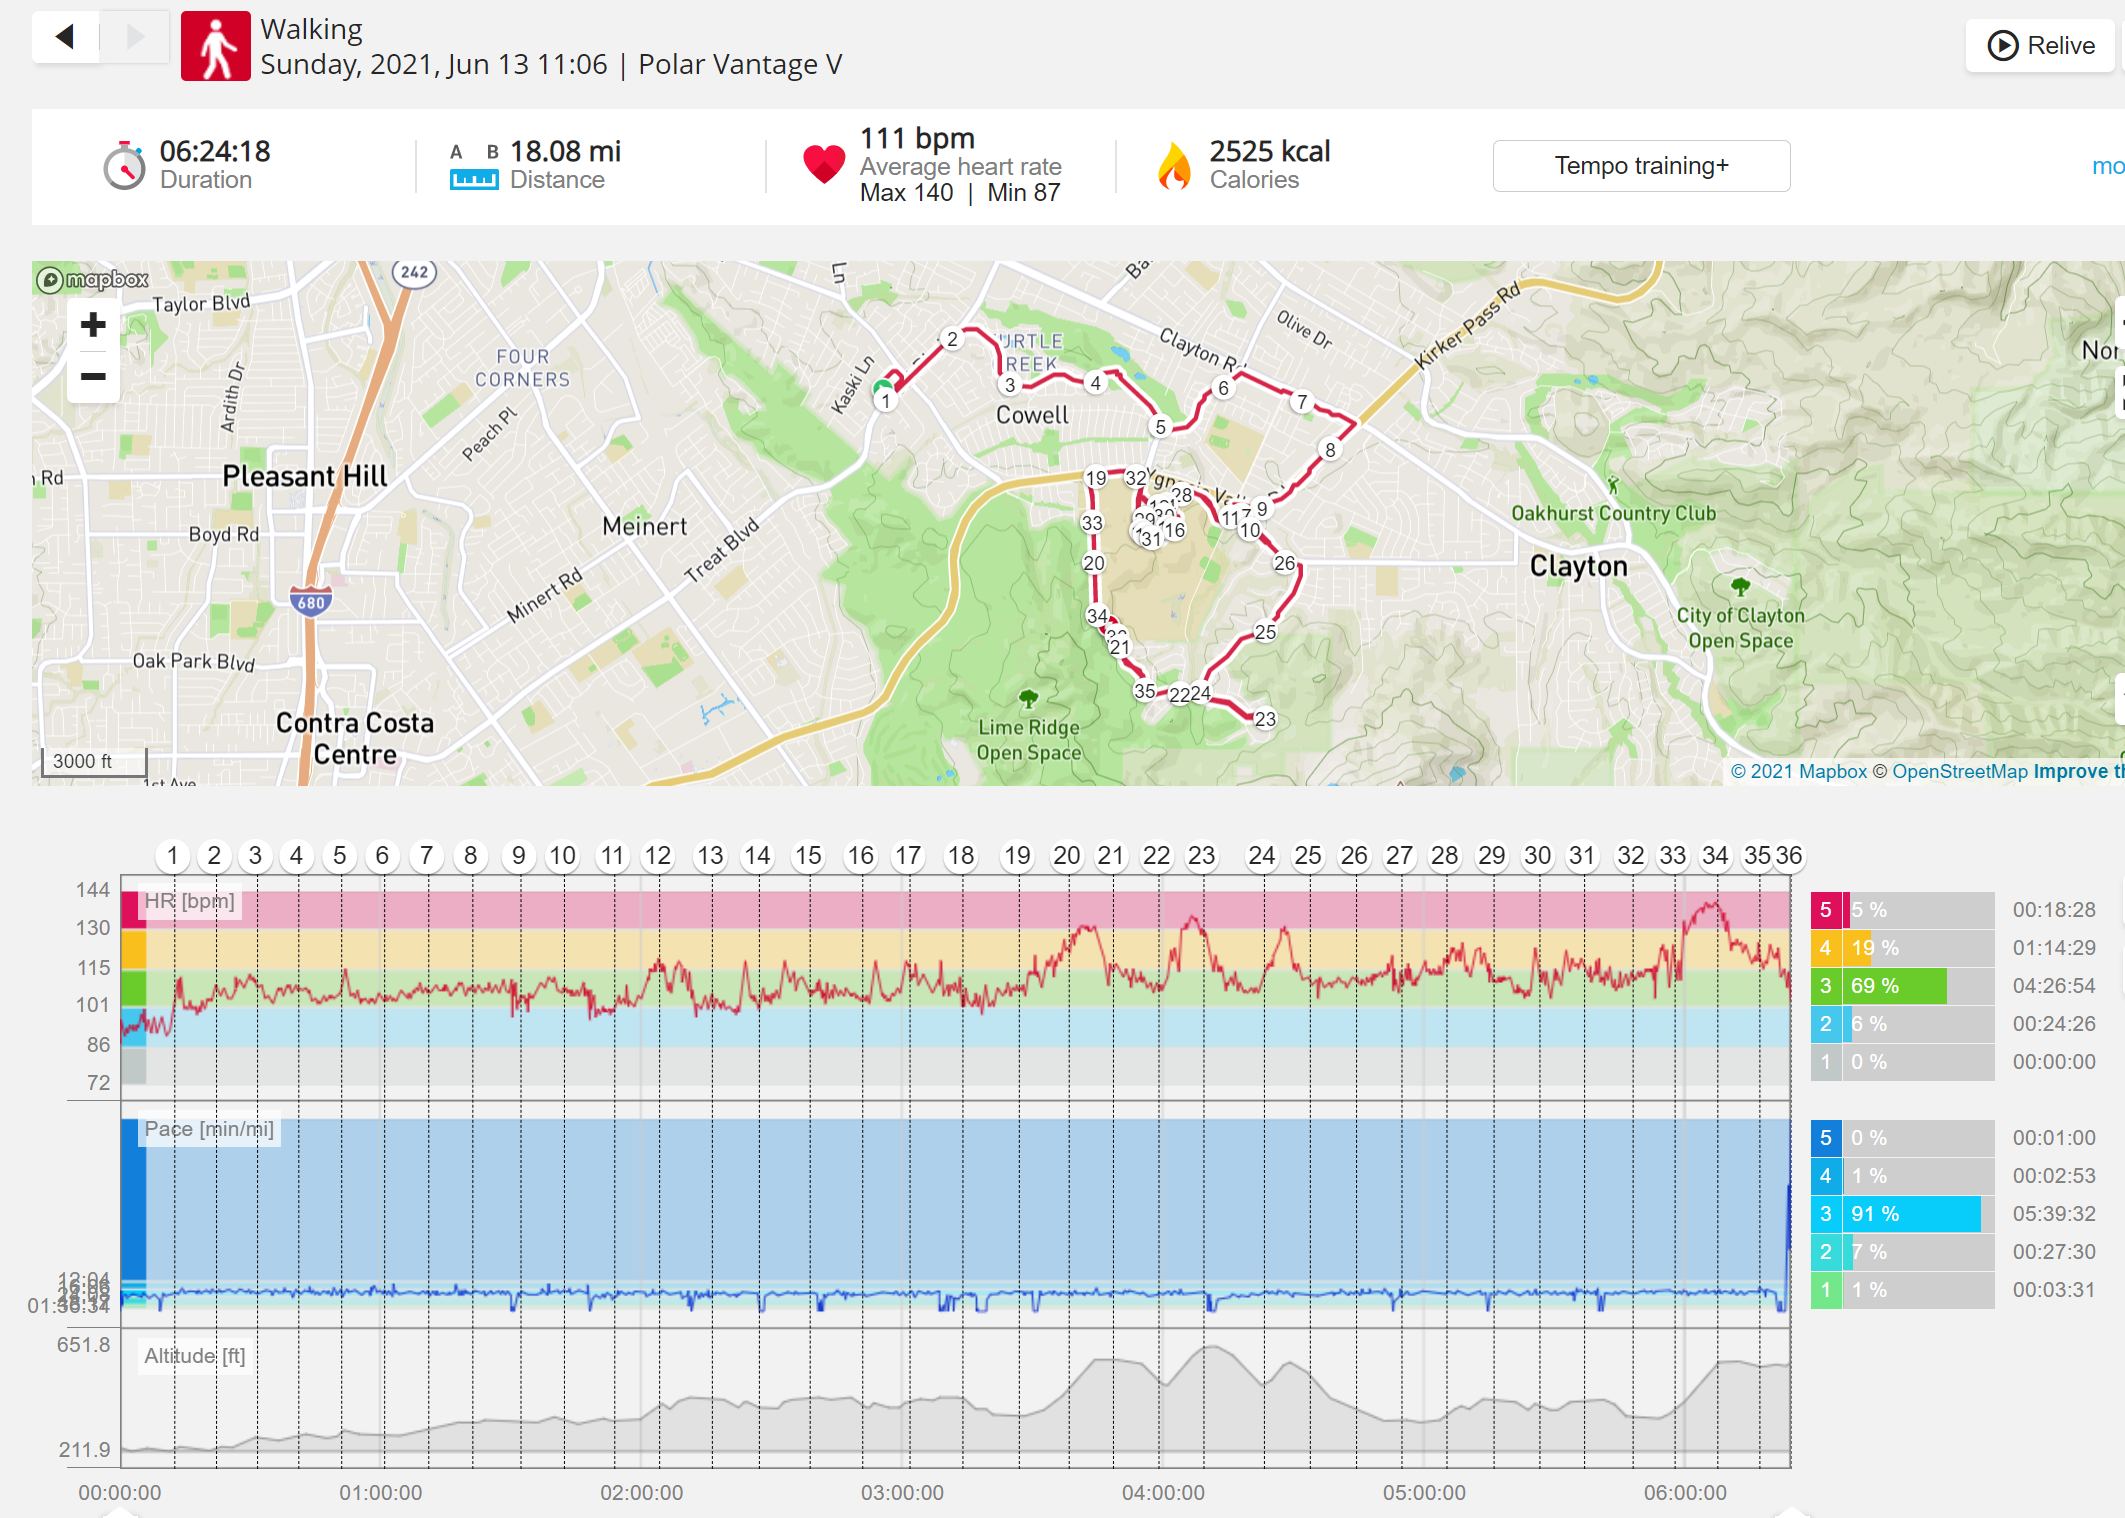2125x1518 pixels.
Task: Click heart rate zone 3 green bar
Action: point(1896,986)
